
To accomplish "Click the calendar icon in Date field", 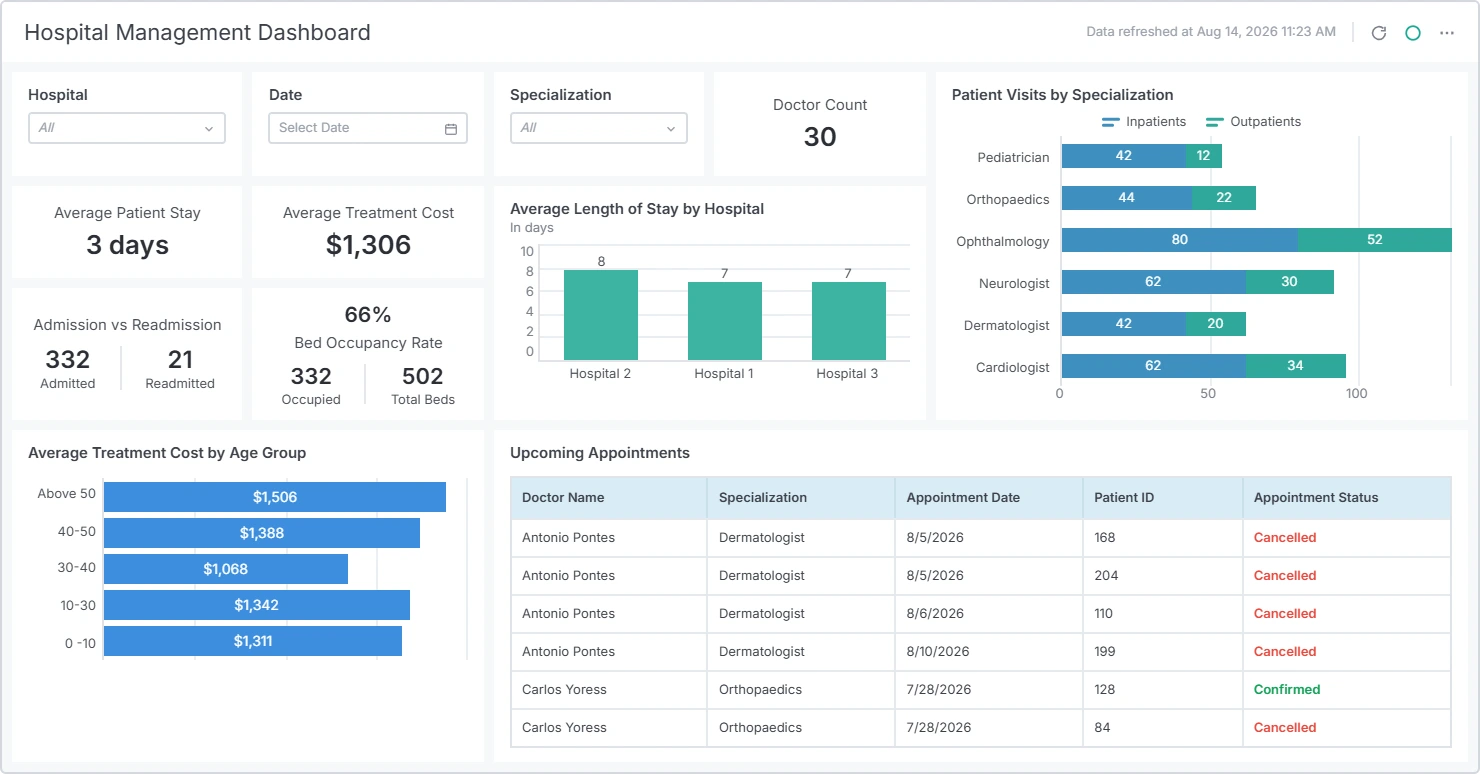I will [x=451, y=128].
